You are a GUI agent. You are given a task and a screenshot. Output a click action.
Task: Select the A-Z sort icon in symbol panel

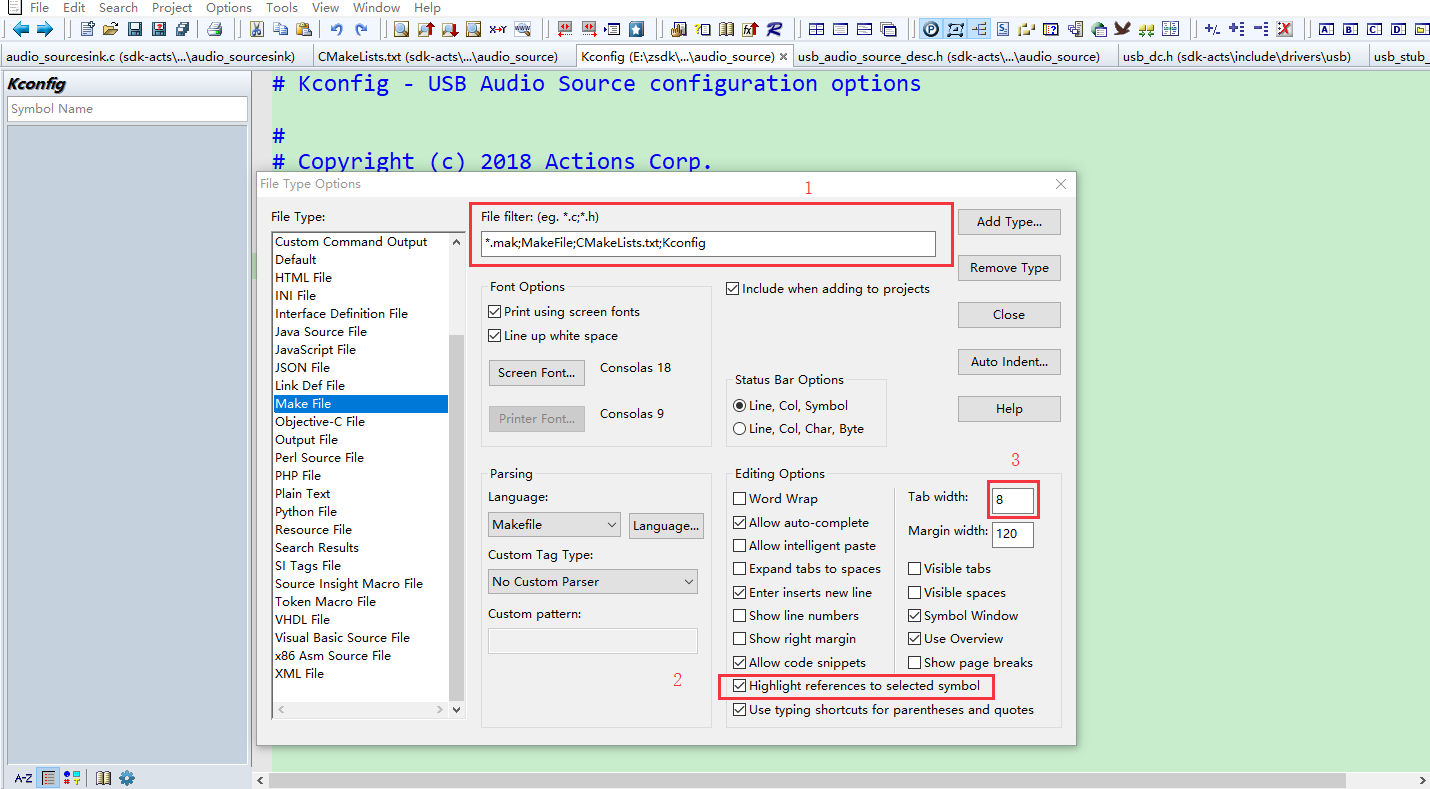click(22, 777)
